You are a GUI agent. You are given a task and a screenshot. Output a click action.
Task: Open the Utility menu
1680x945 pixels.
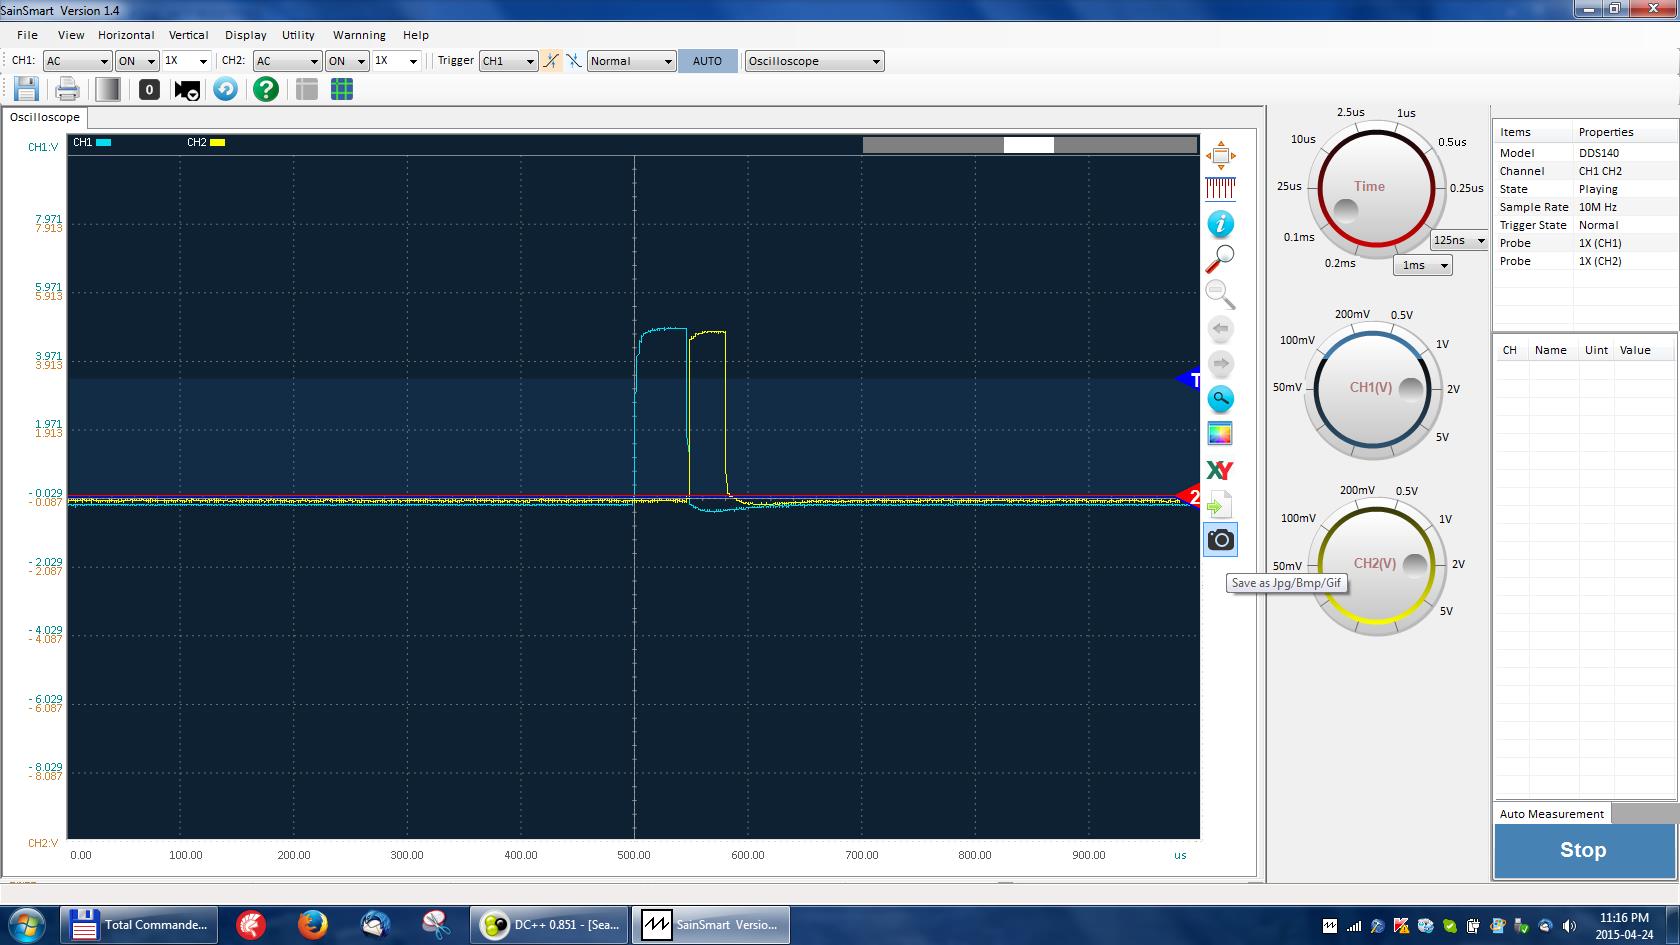(x=298, y=35)
